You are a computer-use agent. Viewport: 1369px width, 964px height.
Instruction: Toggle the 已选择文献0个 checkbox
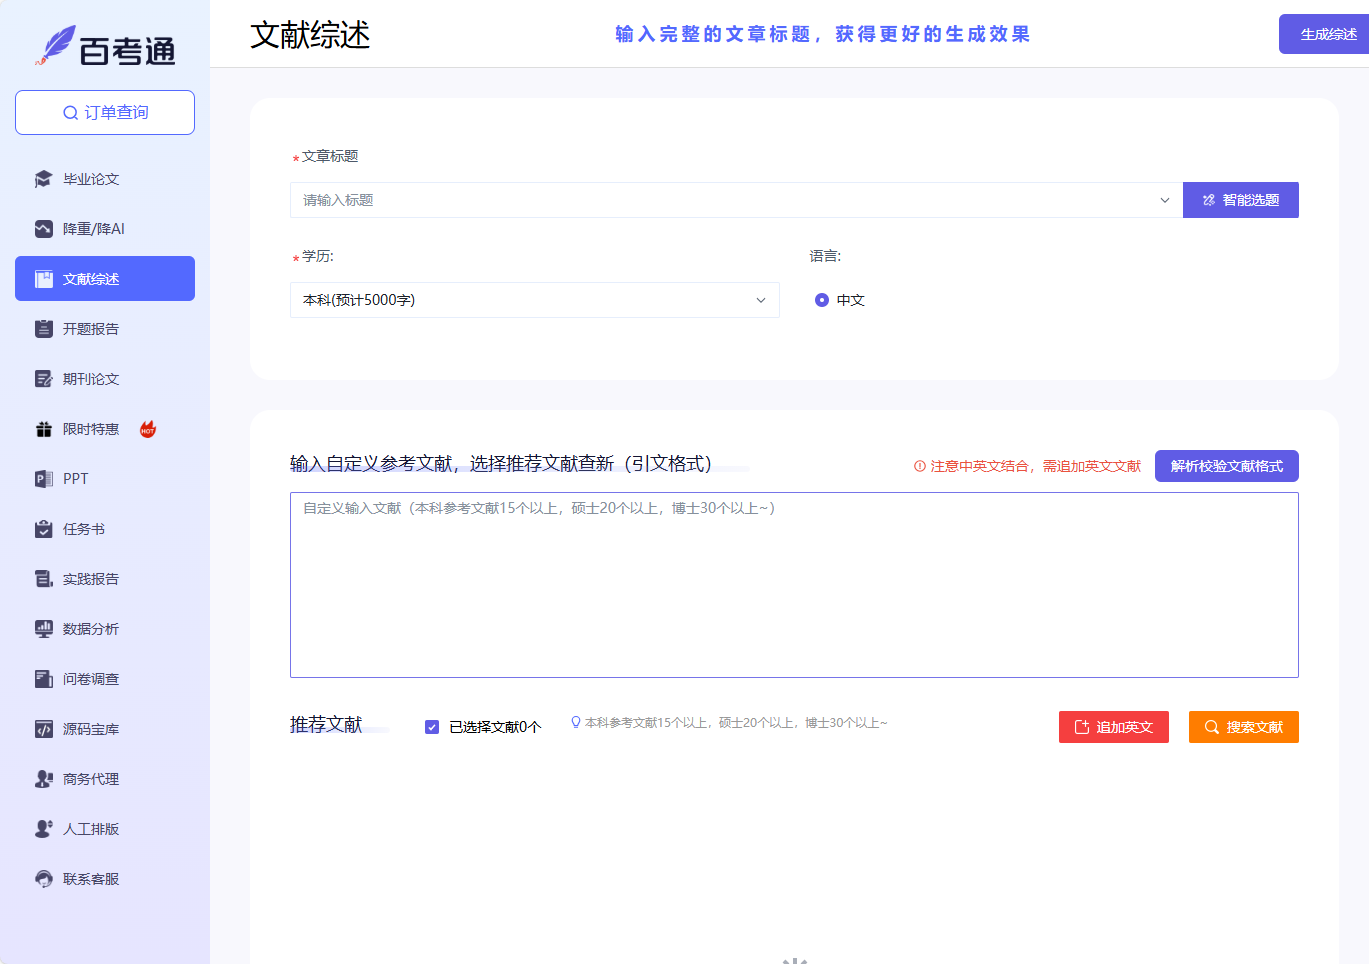[432, 727]
